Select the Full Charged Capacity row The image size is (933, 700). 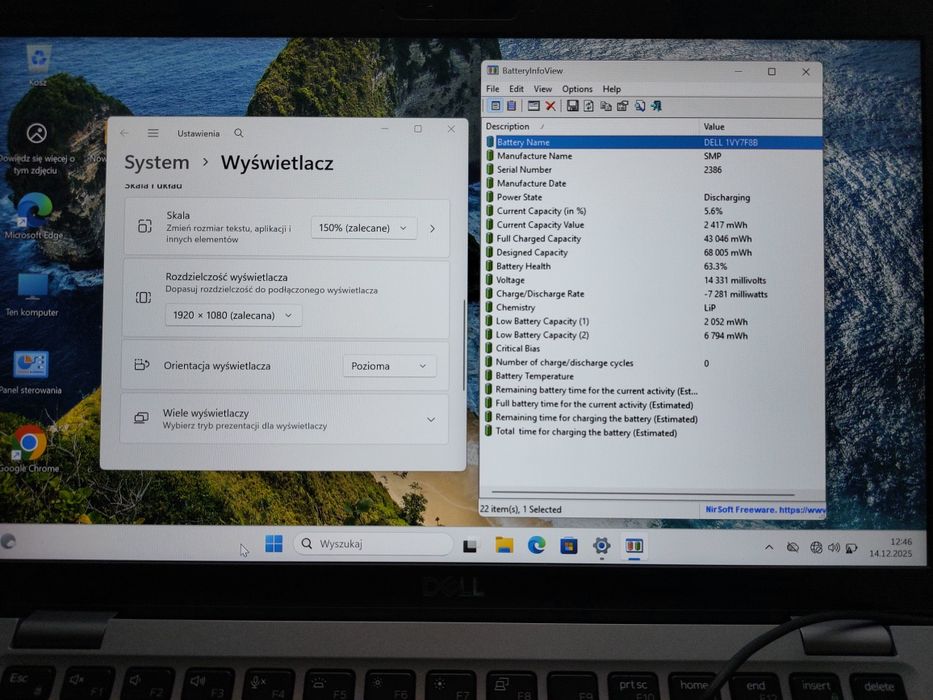(653, 238)
